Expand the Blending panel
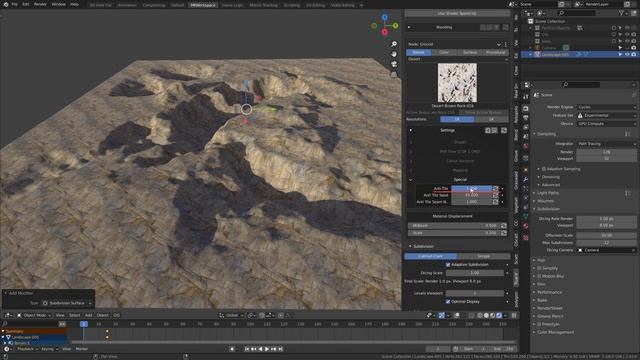The height and width of the screenshot is (360, 640). coord(409,27)
